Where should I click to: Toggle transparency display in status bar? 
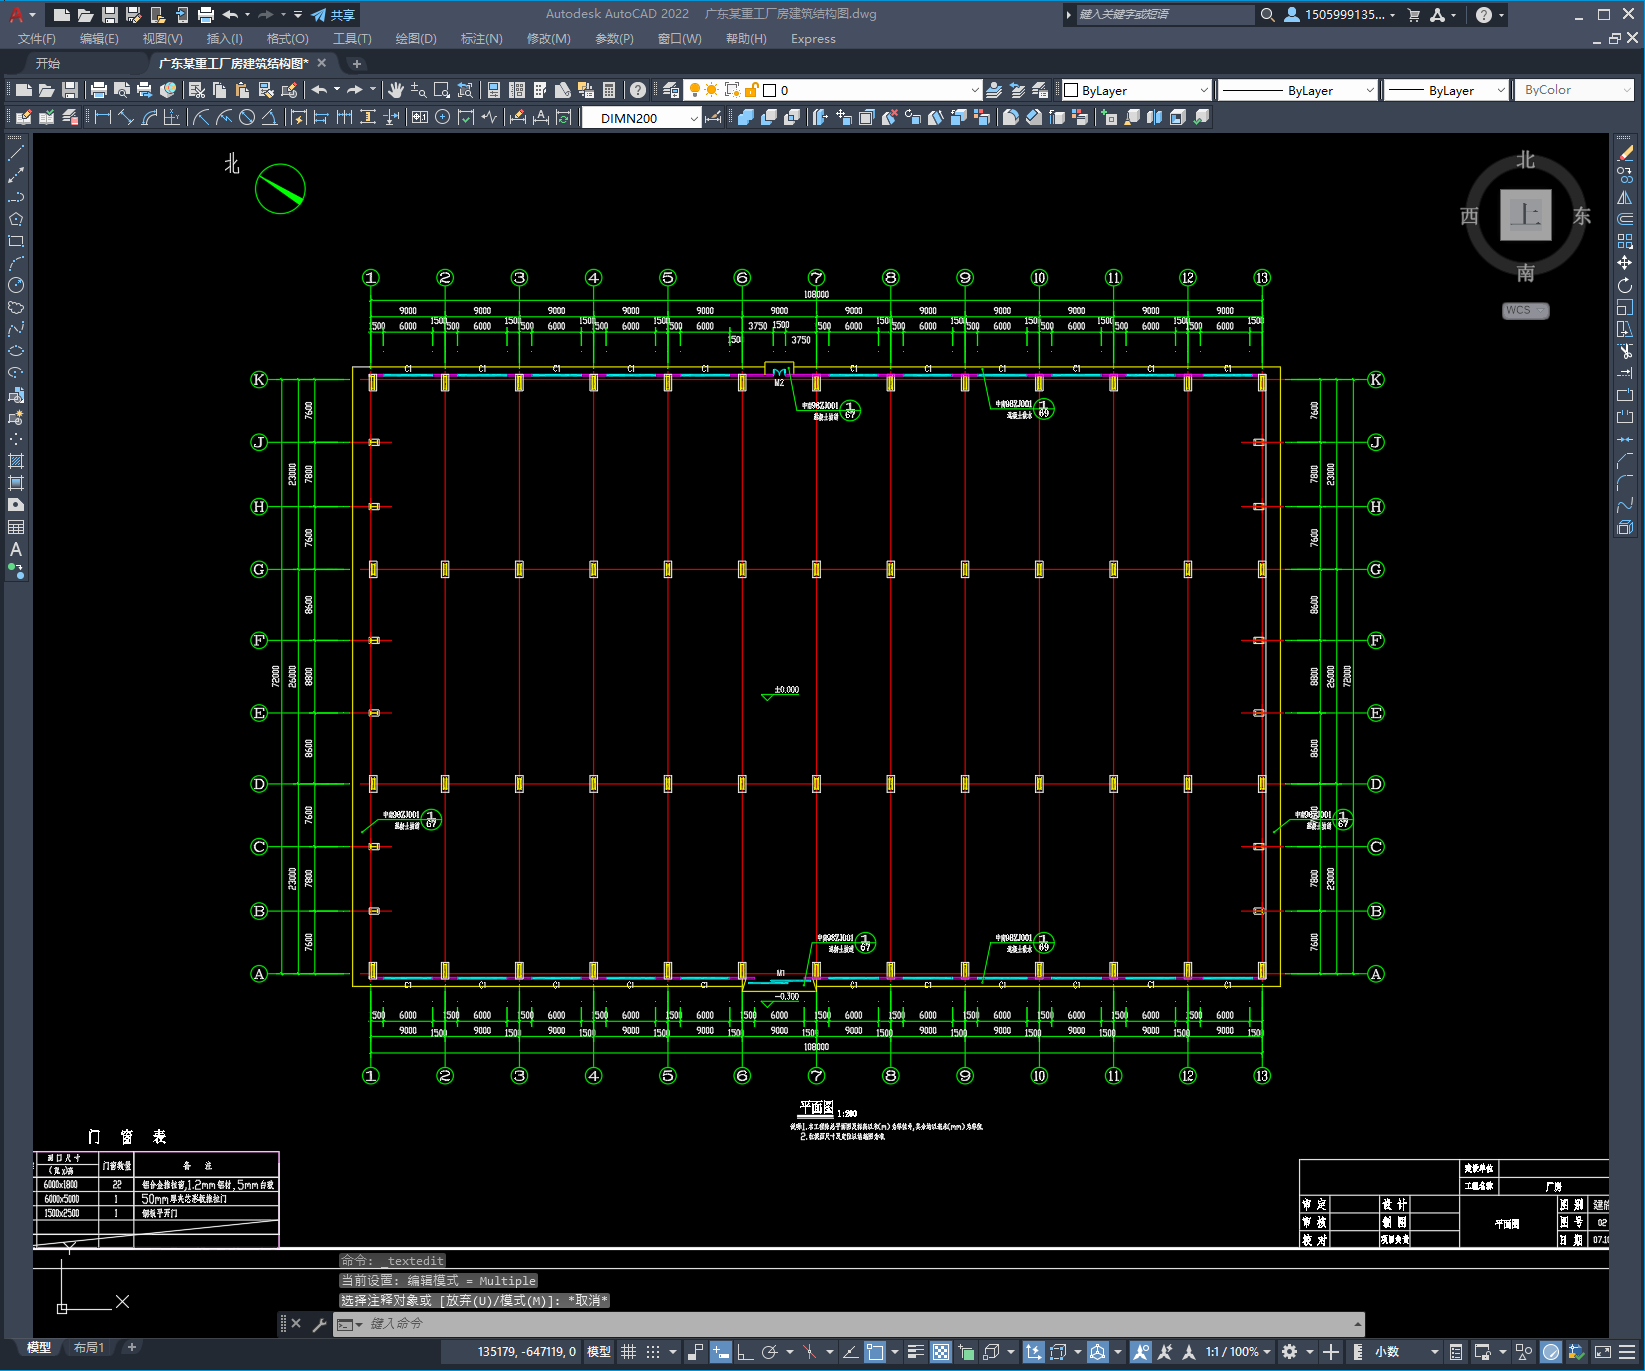point(941,1352)
